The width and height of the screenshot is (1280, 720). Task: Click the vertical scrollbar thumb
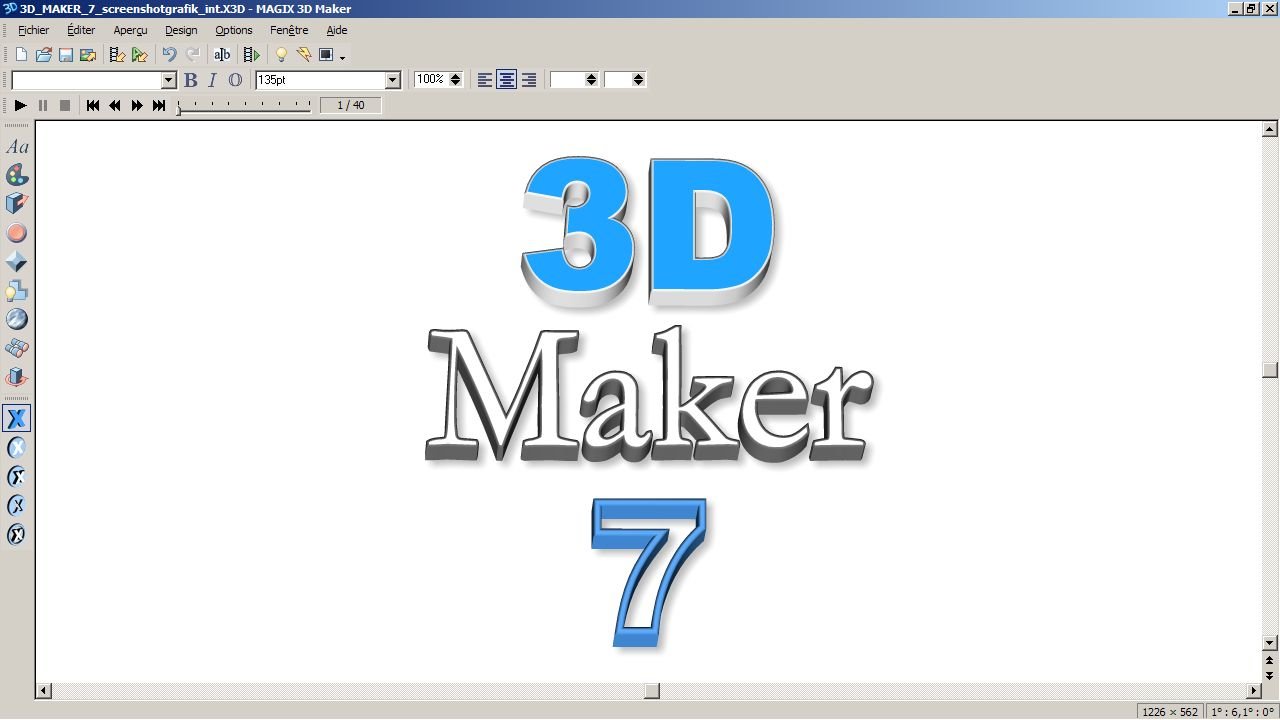pos(1270,370)
